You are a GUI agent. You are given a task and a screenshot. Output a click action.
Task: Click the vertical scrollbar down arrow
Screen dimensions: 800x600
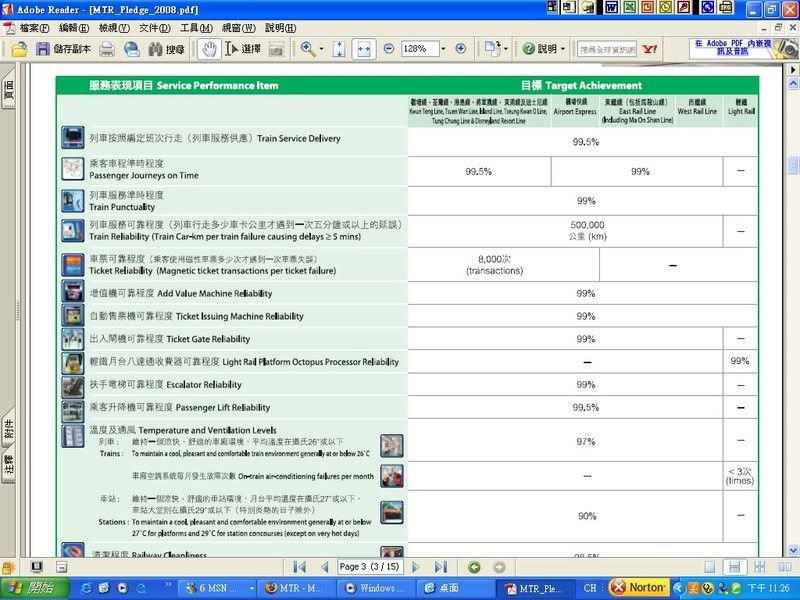[x=793, y=550]
